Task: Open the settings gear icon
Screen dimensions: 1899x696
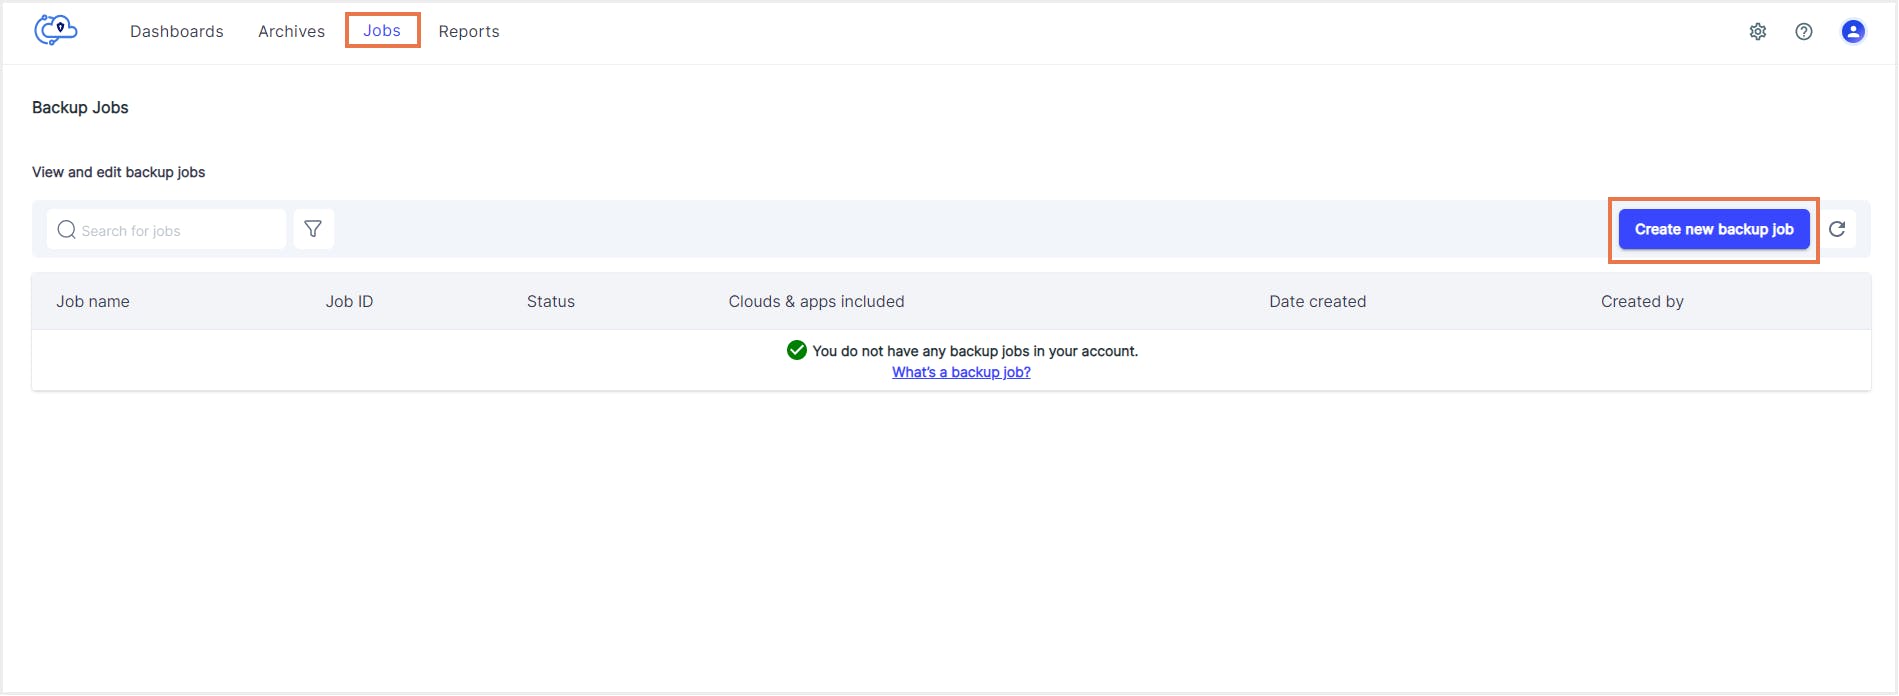Action: 1758,32
